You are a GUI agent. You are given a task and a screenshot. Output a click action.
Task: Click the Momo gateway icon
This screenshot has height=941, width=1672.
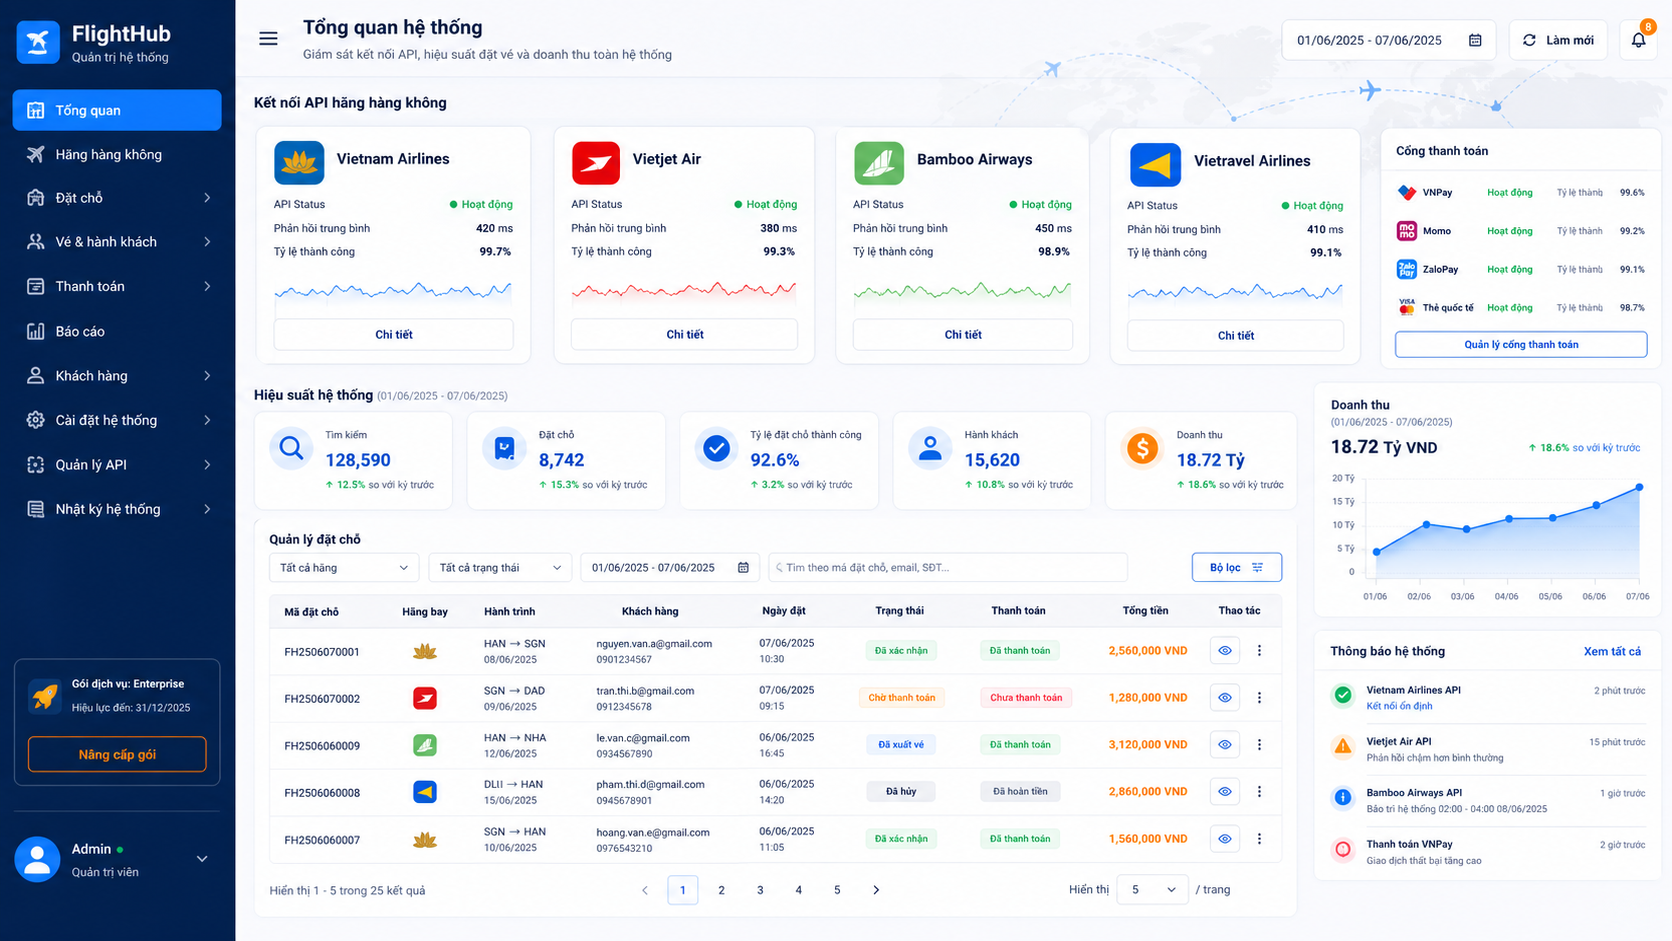(1407, 231)
